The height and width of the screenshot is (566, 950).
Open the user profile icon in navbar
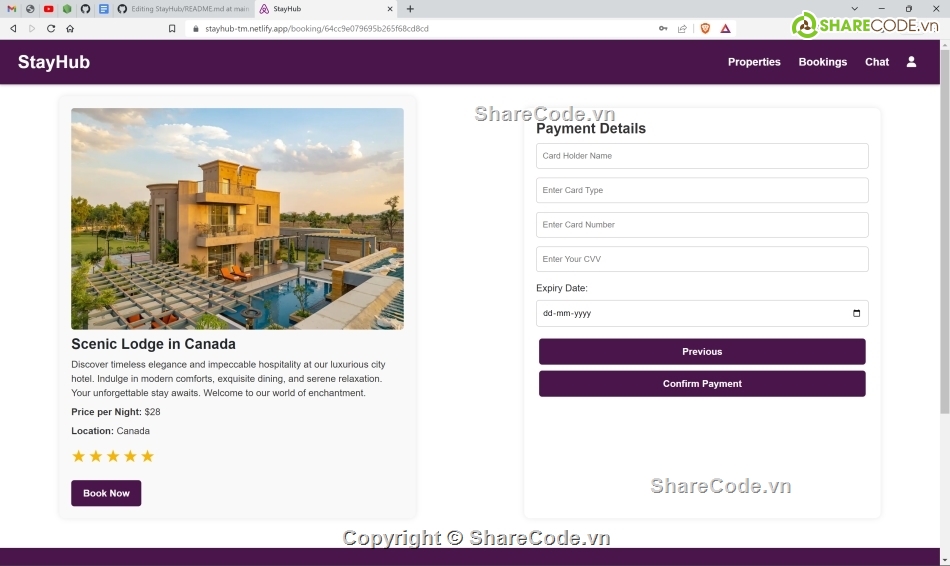[911, 62]
